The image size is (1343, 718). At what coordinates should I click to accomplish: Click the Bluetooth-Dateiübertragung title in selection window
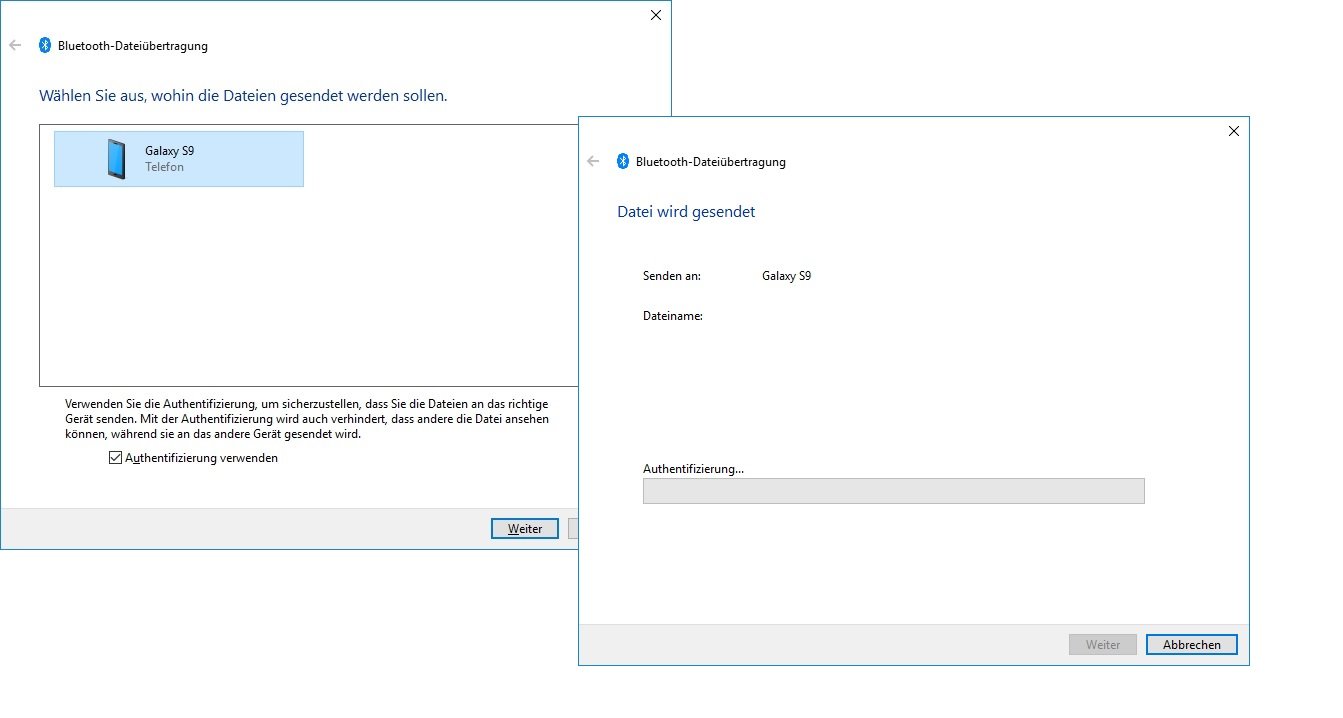pos(133,46)
